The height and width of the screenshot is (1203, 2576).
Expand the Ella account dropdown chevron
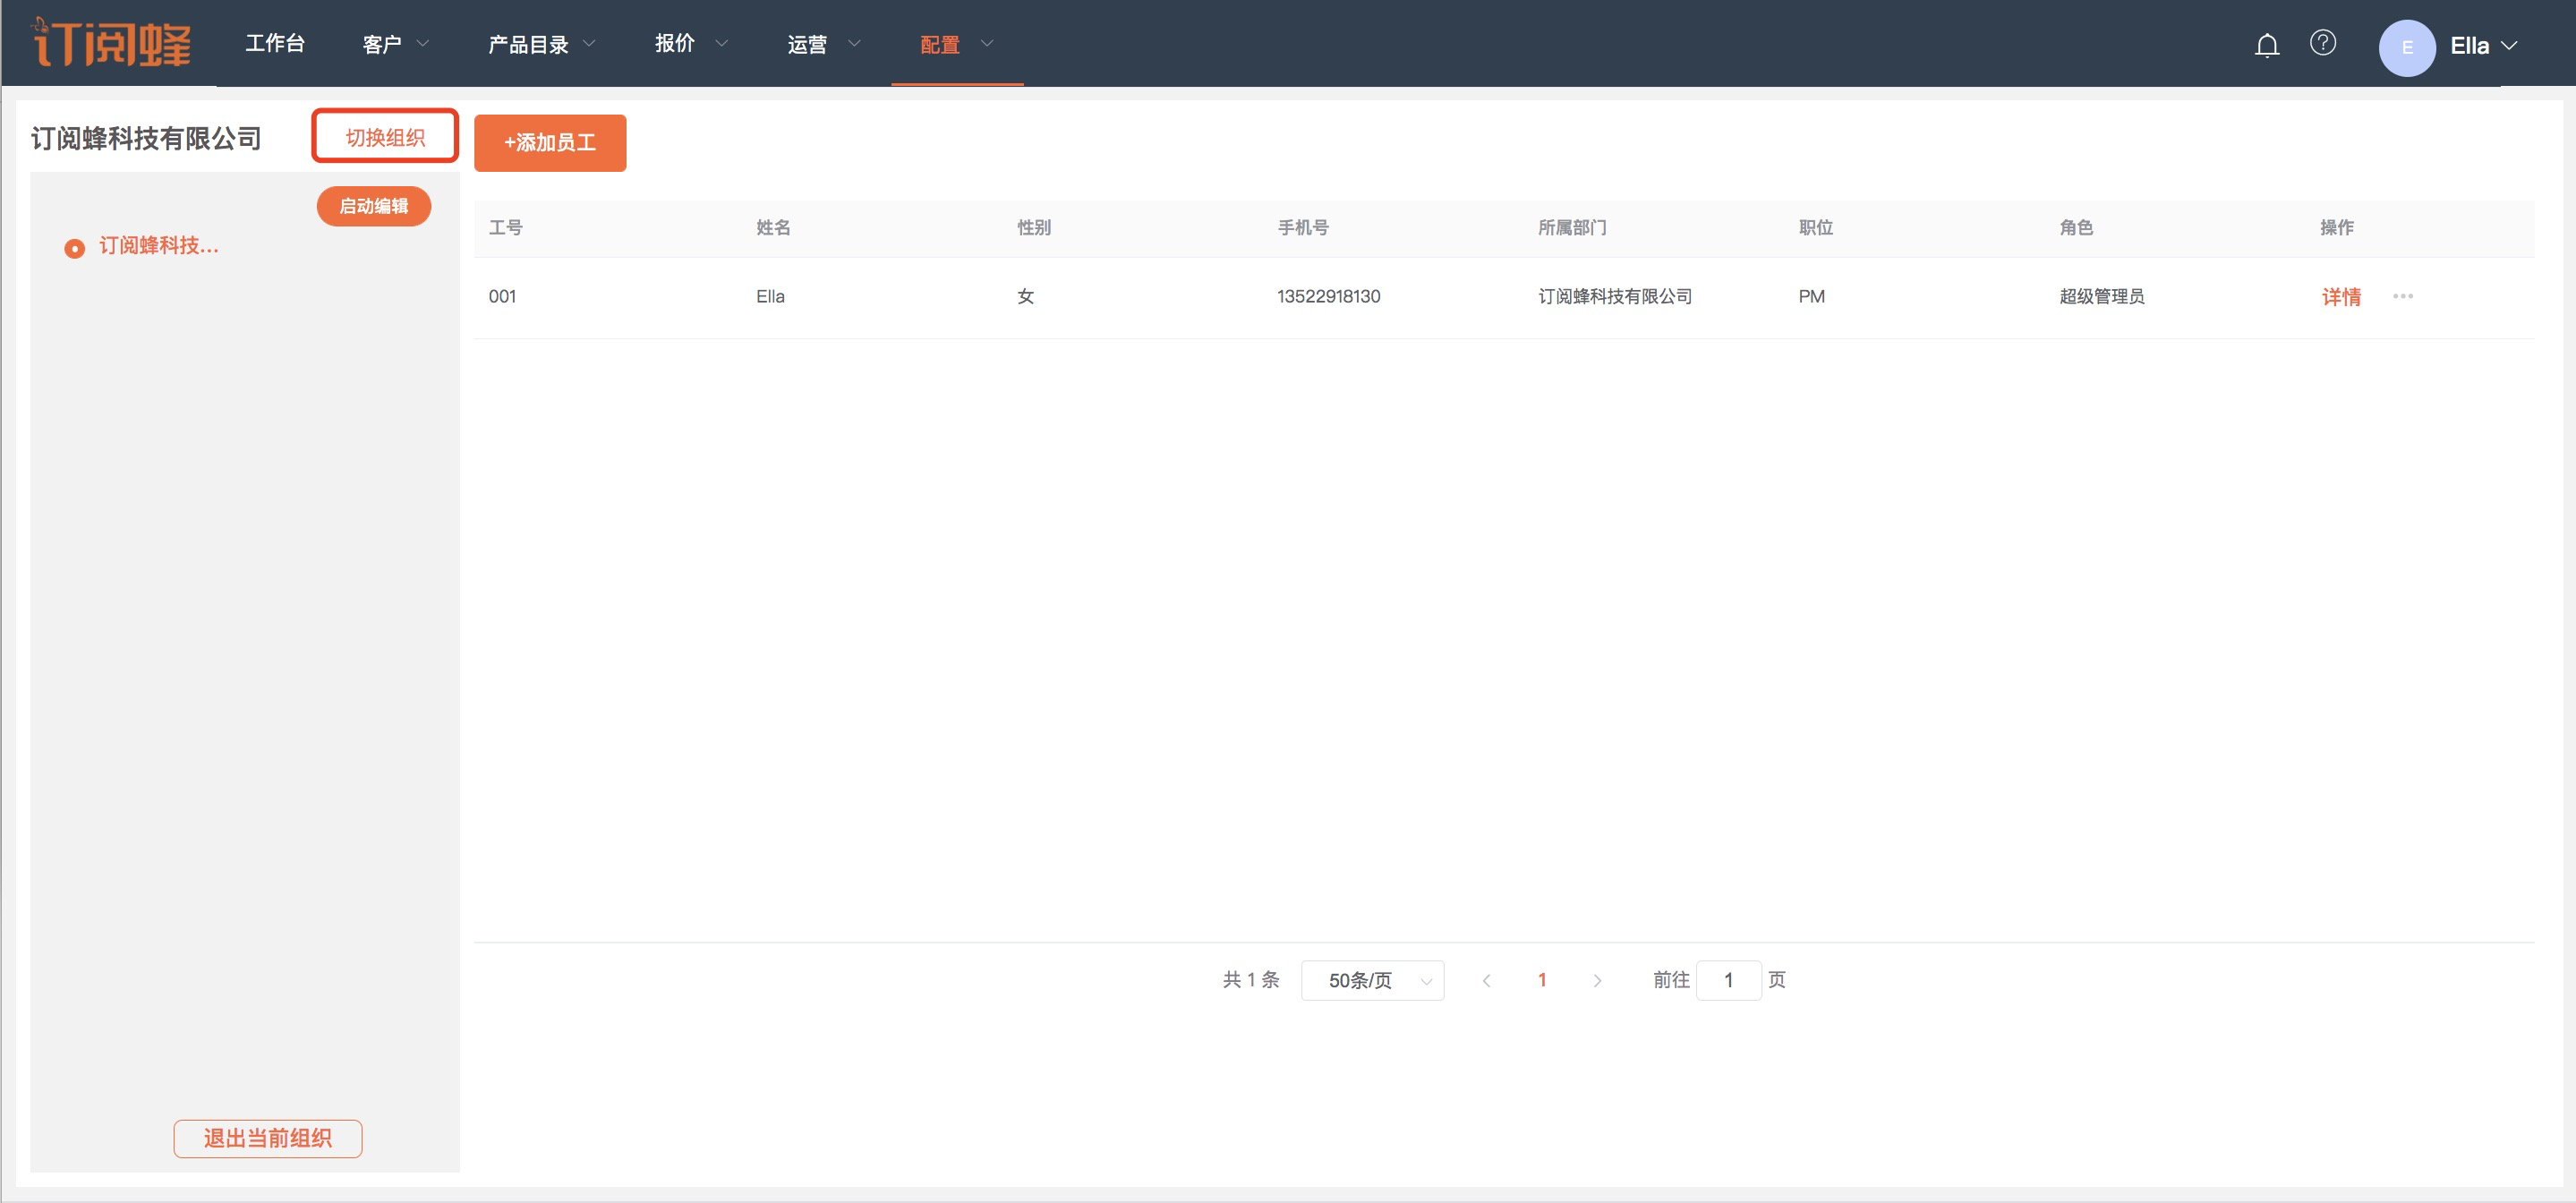coord(2508,46)
